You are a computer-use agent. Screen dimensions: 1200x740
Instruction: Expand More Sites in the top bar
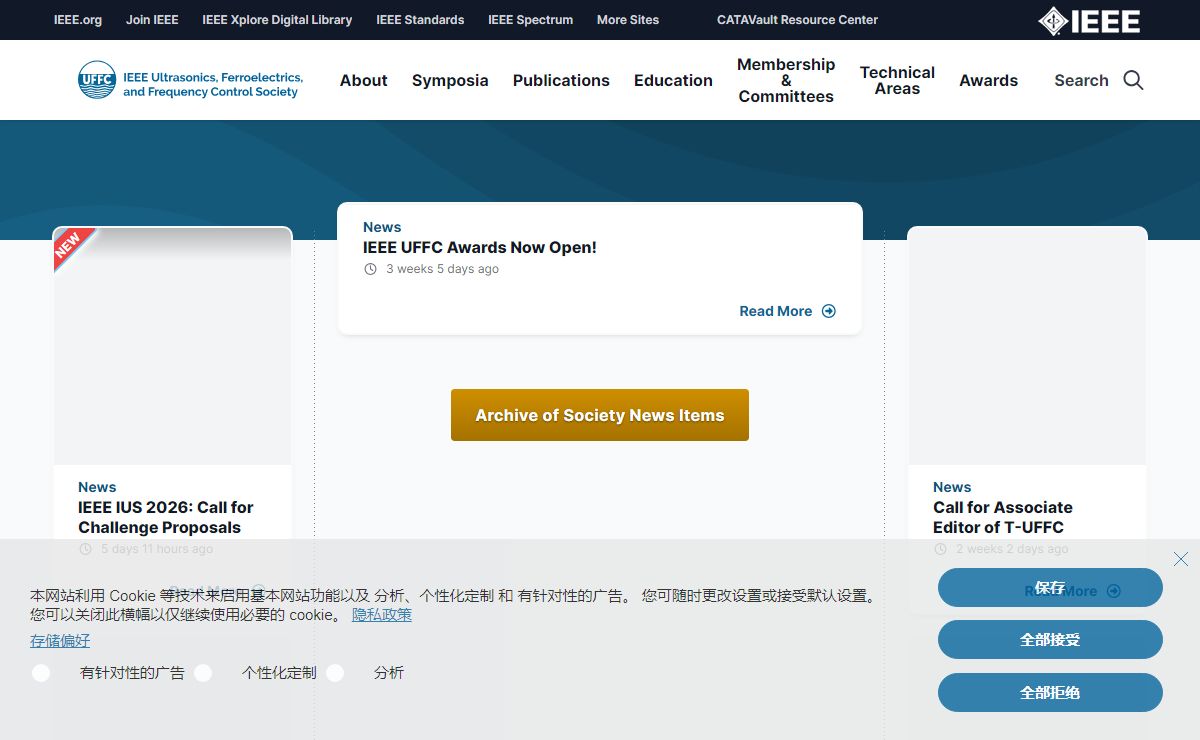(x=628, y=20)
